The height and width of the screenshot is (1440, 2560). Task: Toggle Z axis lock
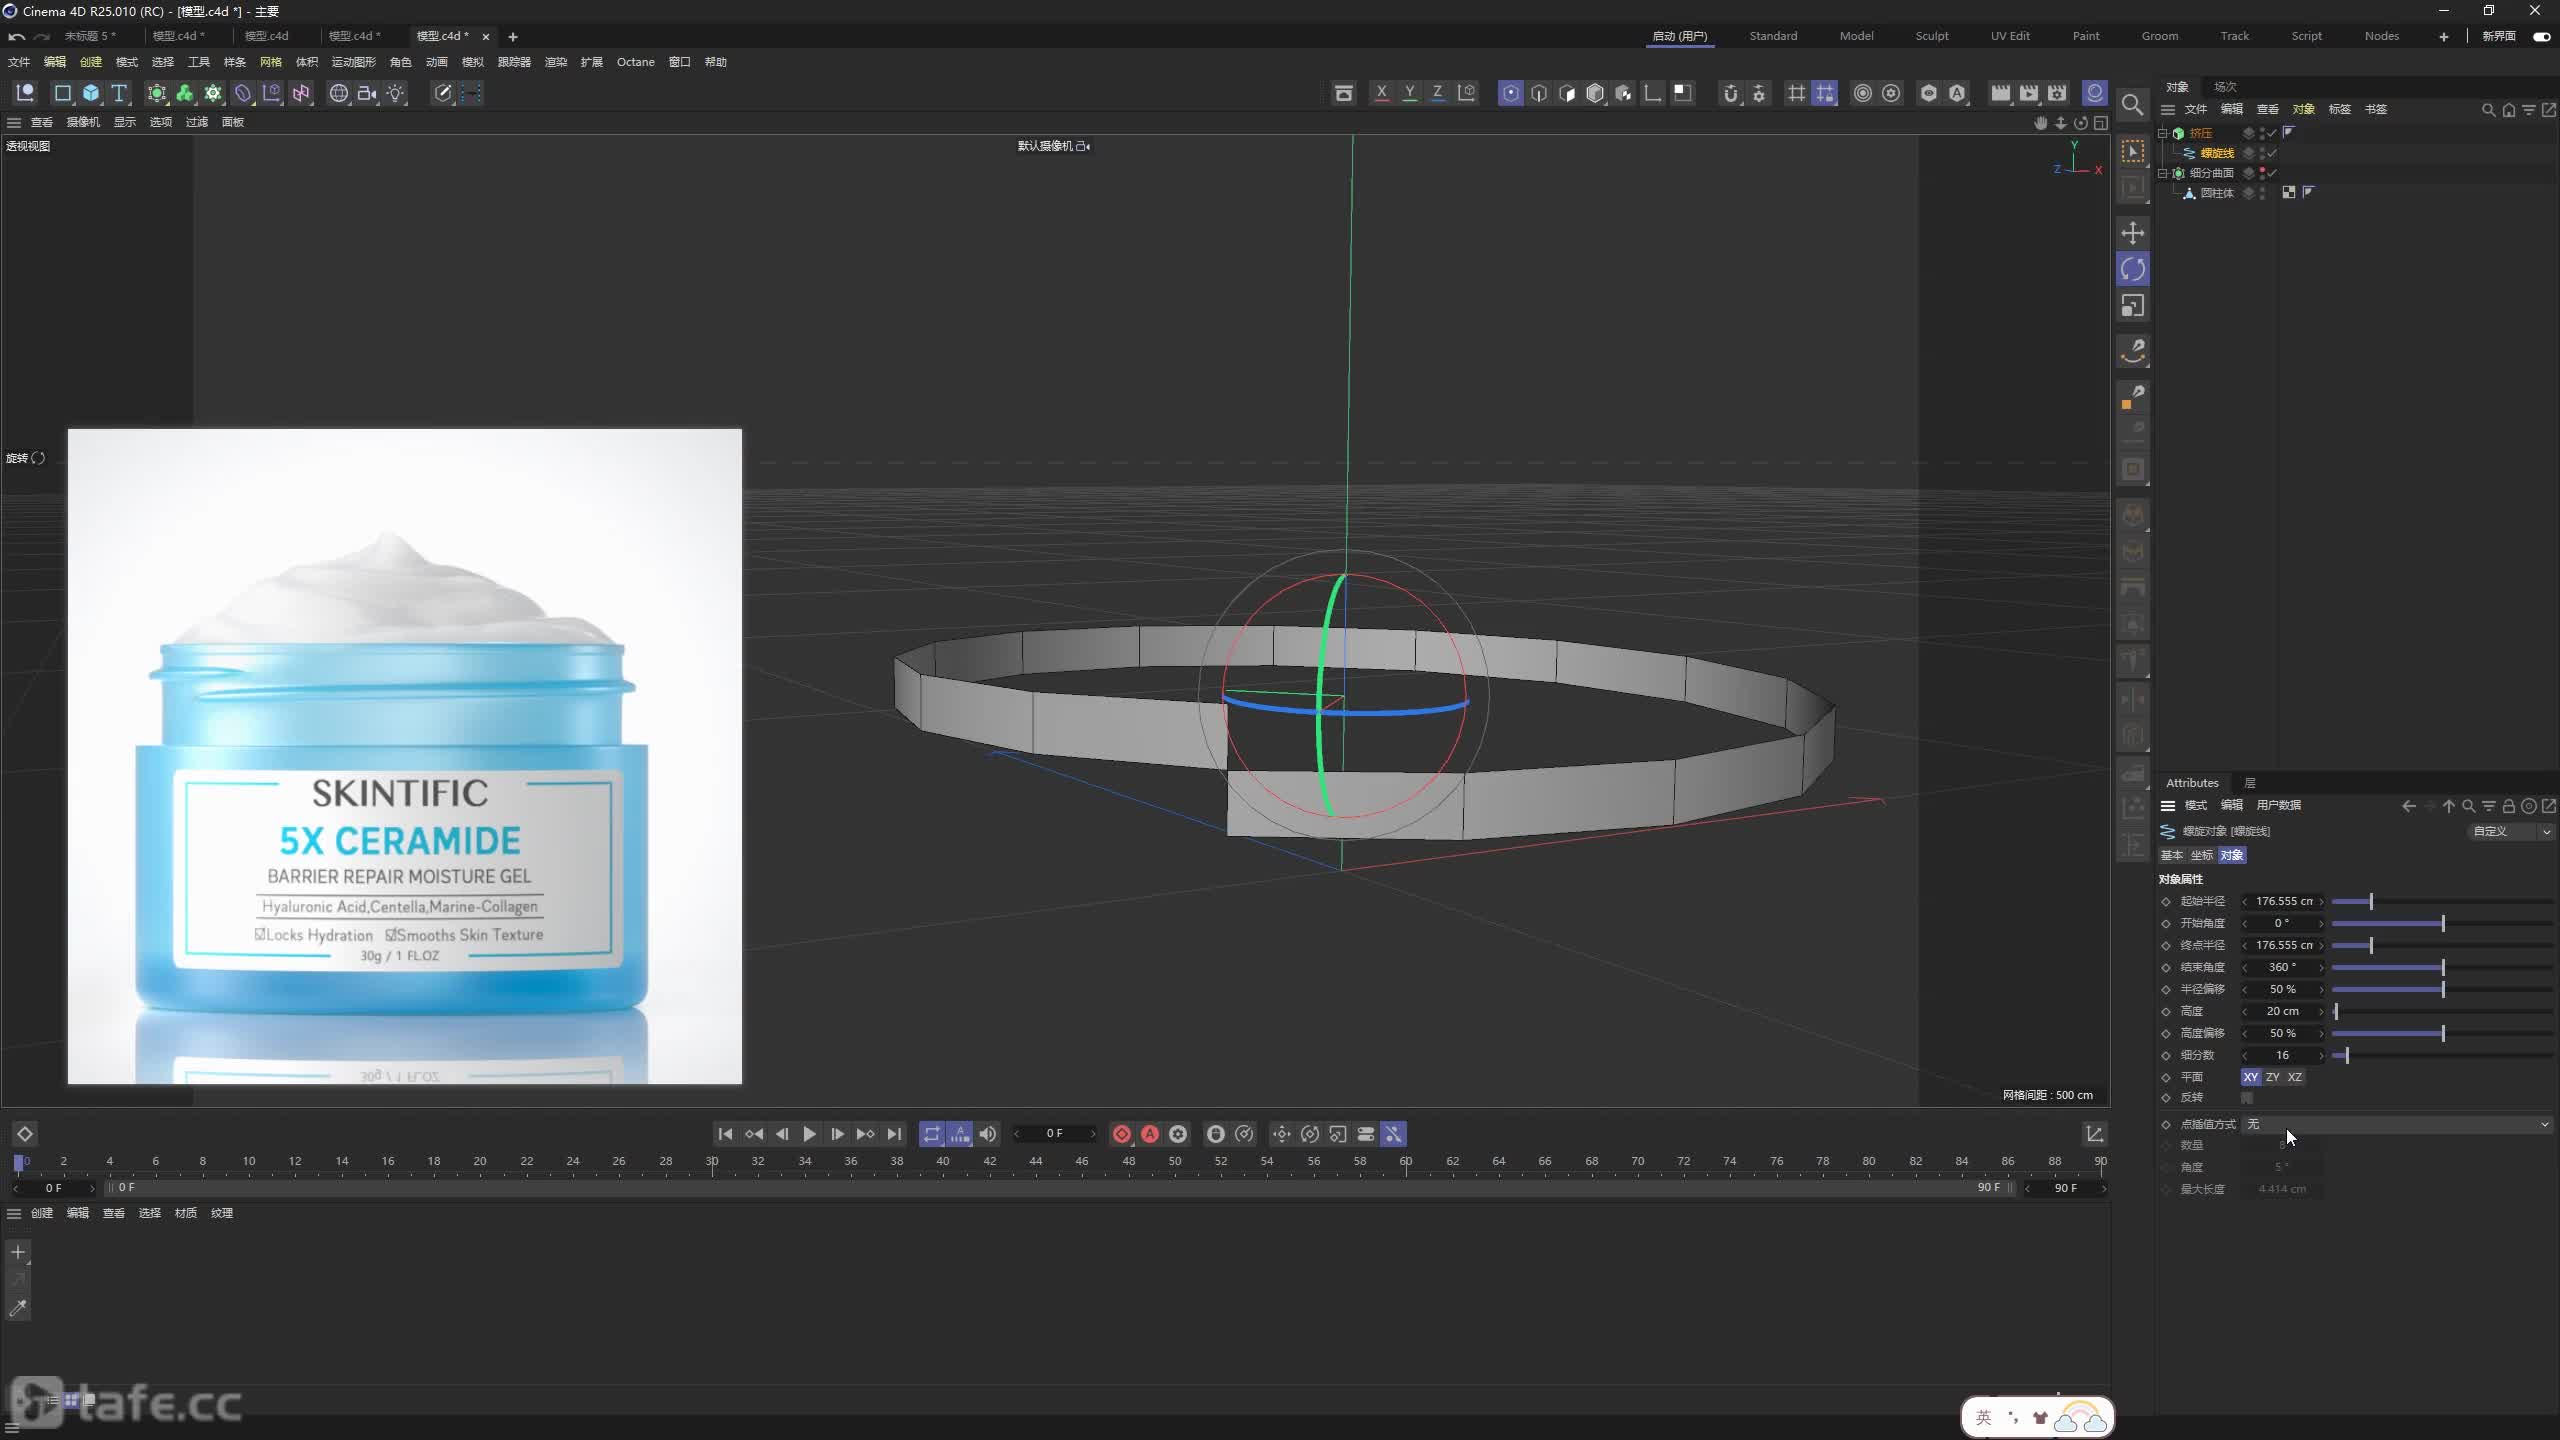pos(1438,93)
